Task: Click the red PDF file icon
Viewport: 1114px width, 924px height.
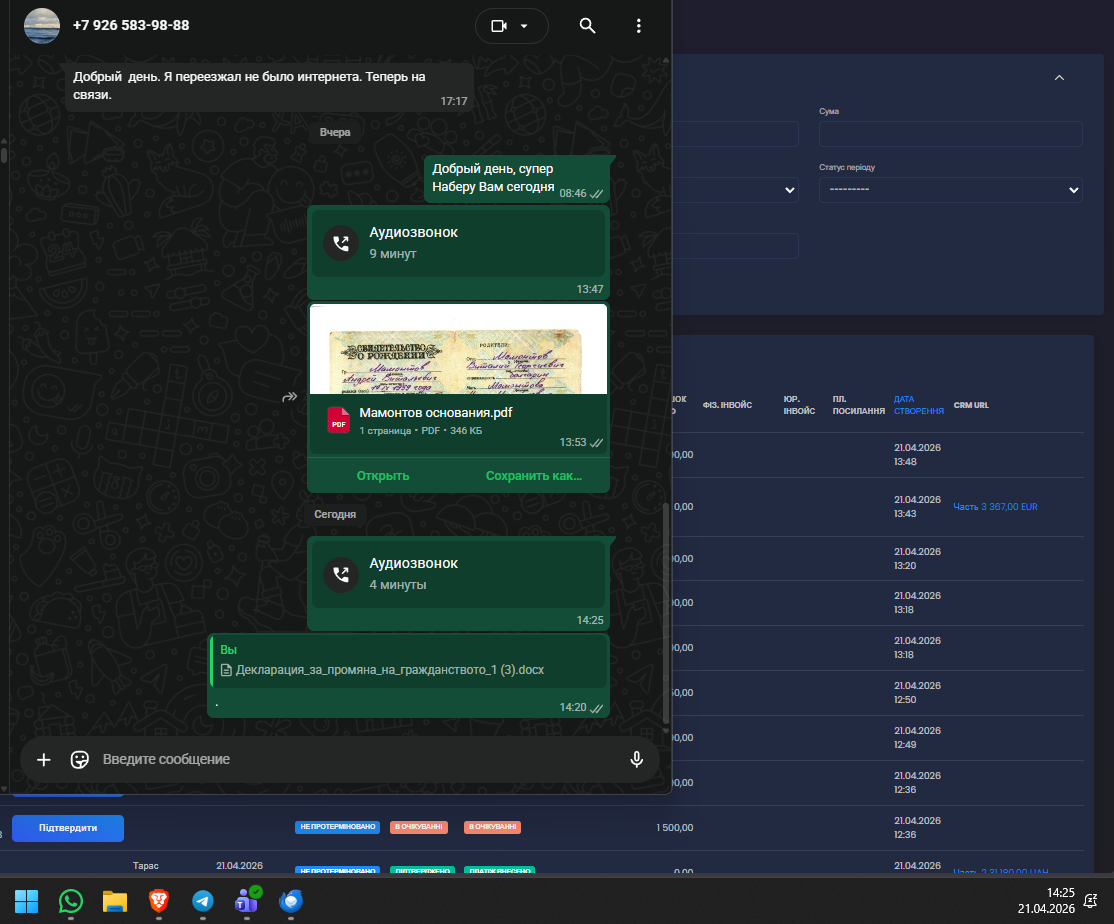Action: coord(338,420)
